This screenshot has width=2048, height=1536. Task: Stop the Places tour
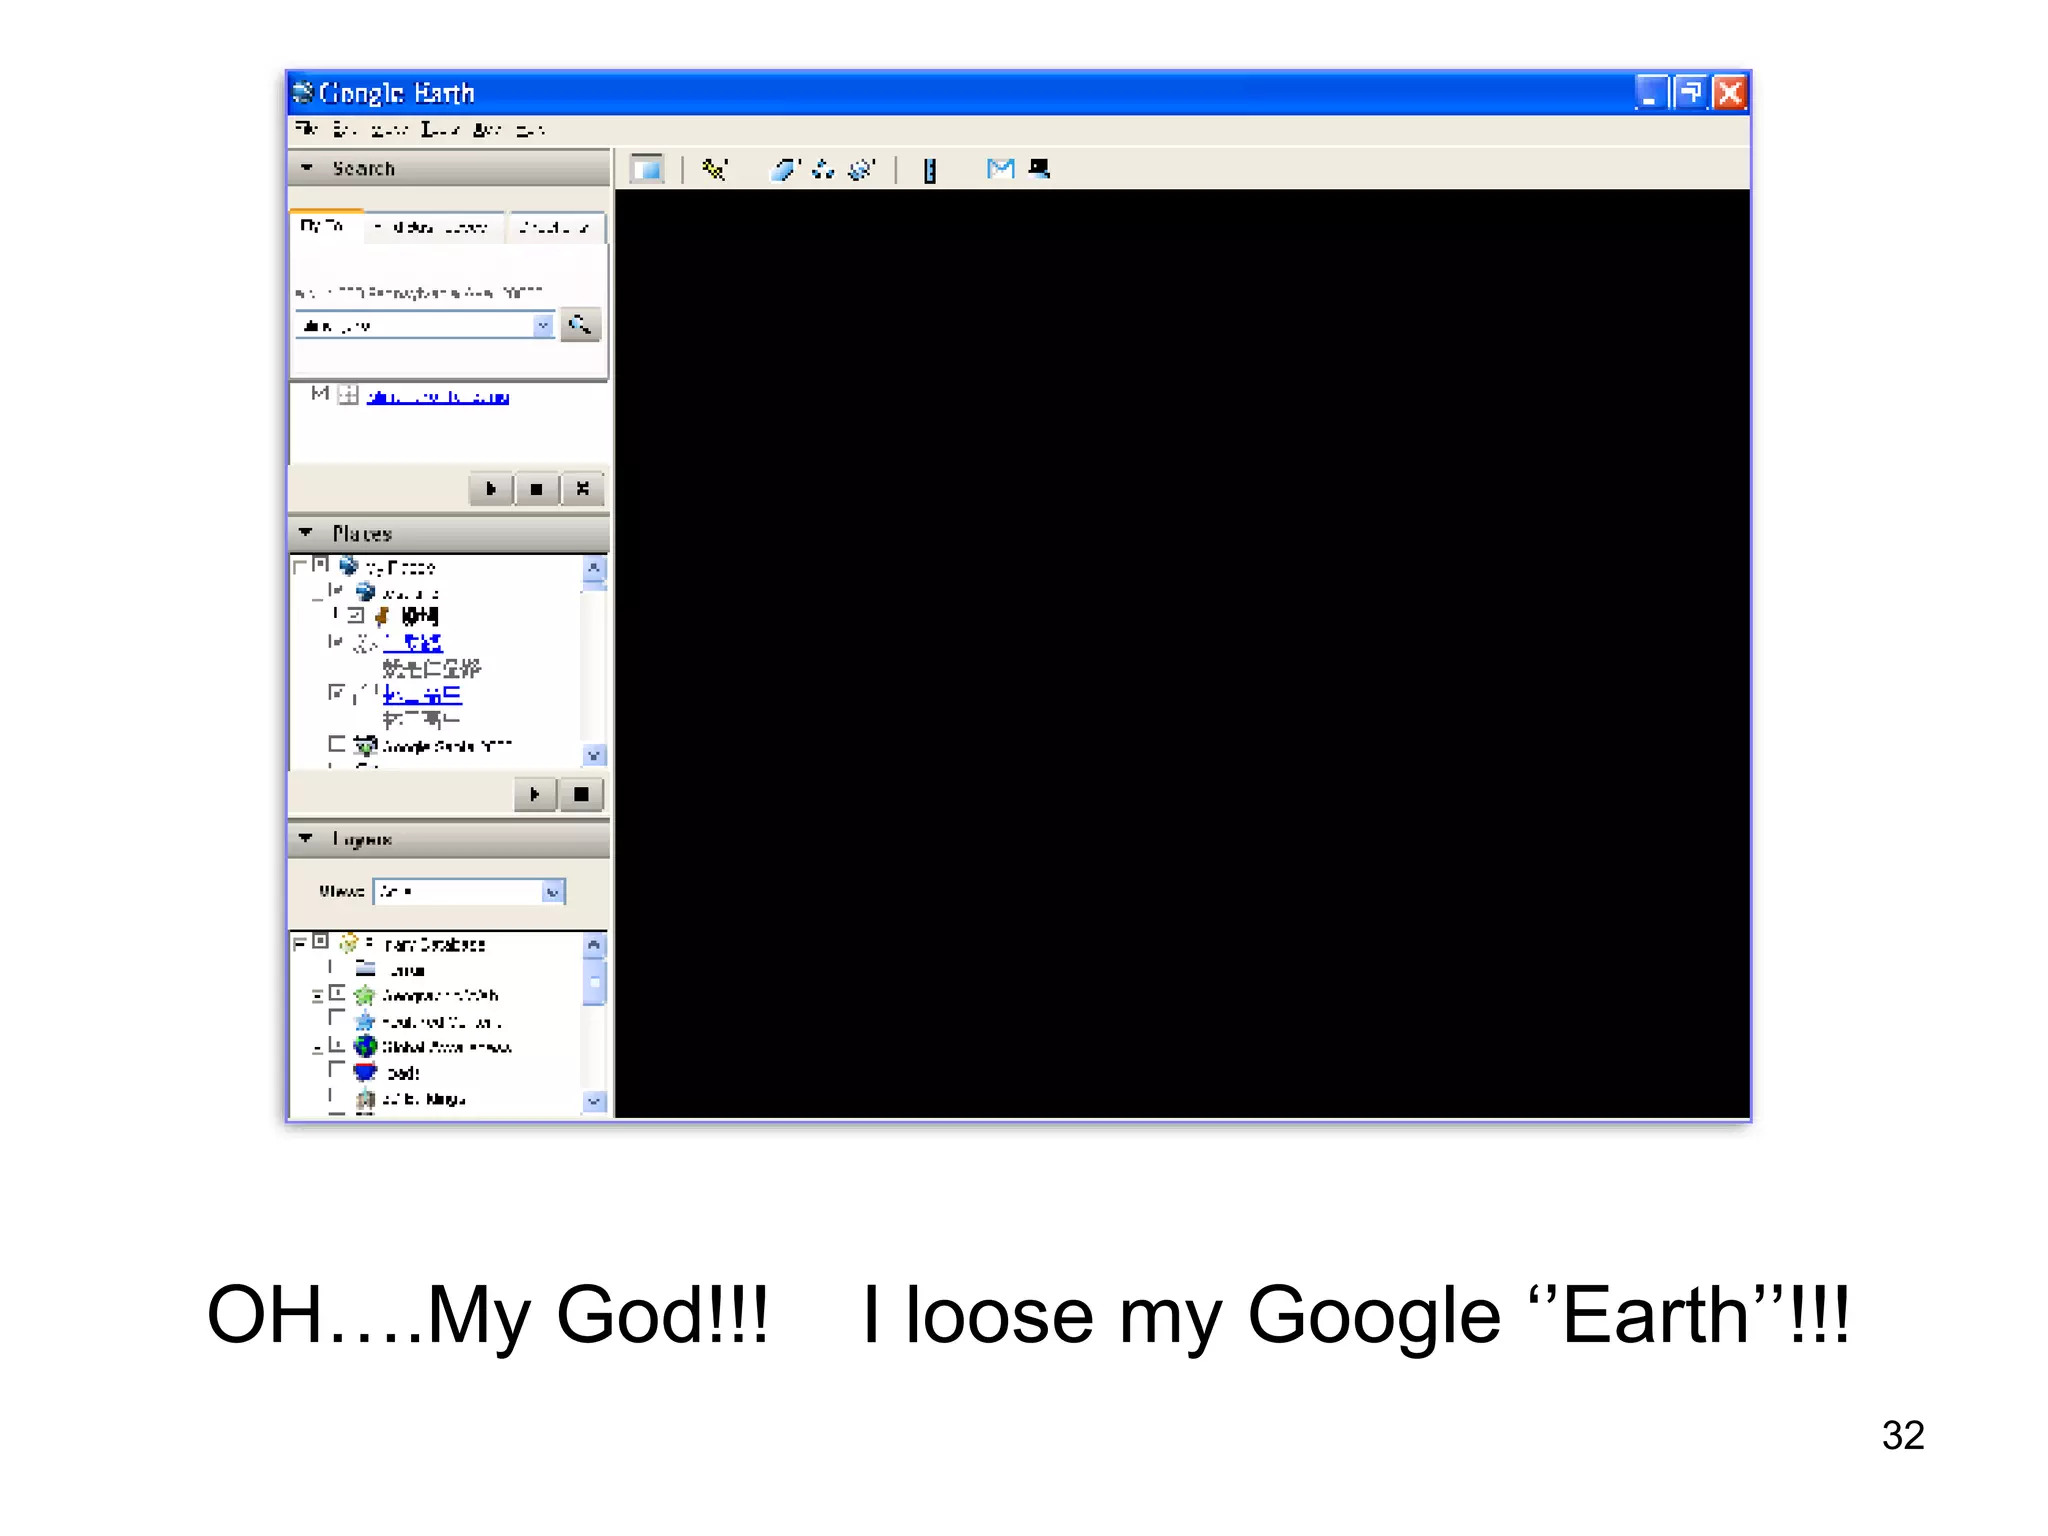tap(581, 794)
